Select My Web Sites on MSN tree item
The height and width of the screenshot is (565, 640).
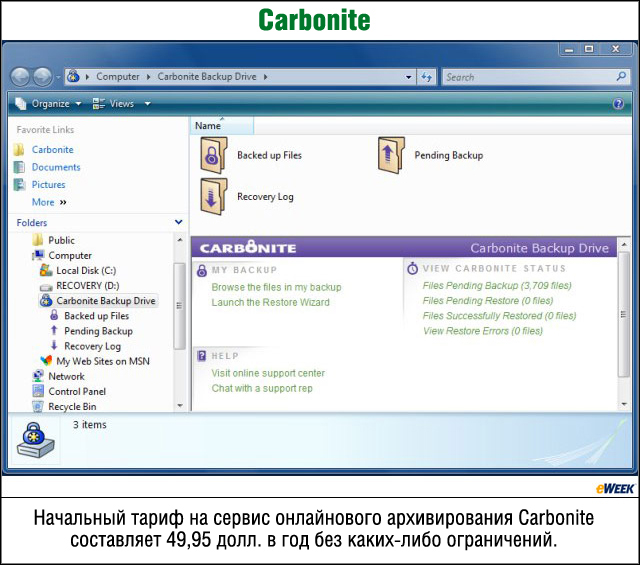point(103,361)
